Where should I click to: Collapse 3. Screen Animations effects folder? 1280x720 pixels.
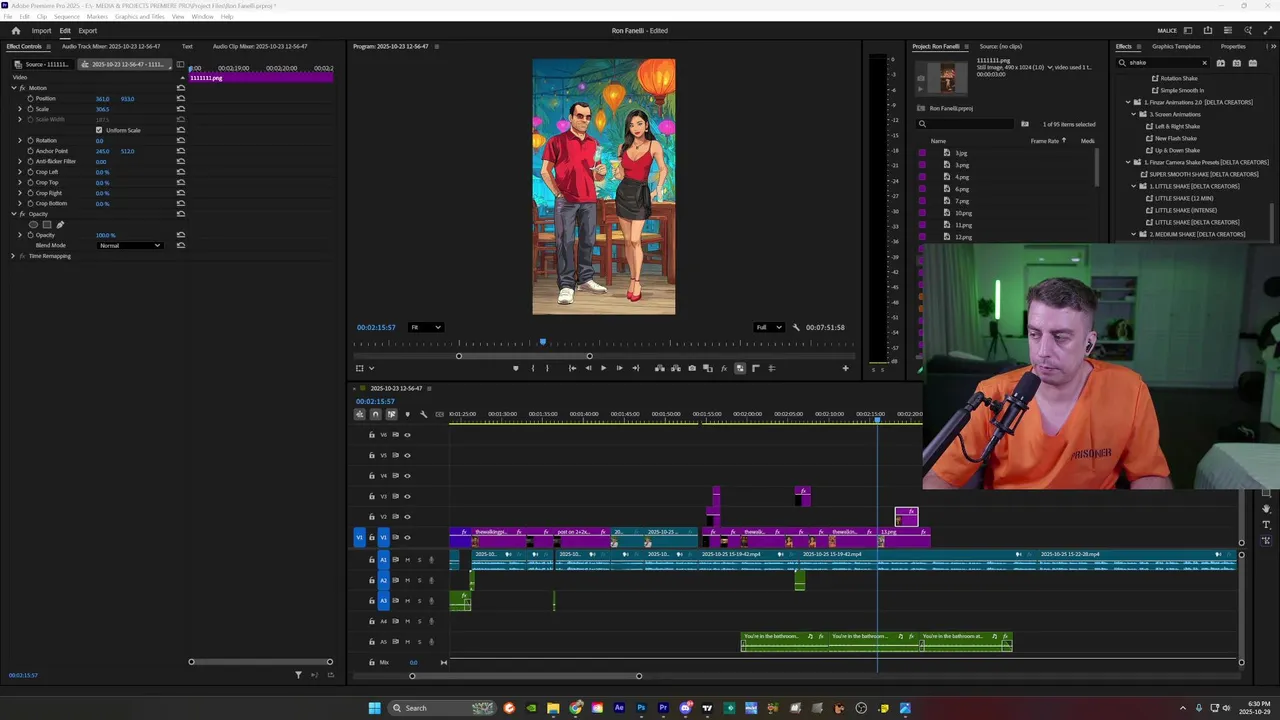[x=1133, y=114]
